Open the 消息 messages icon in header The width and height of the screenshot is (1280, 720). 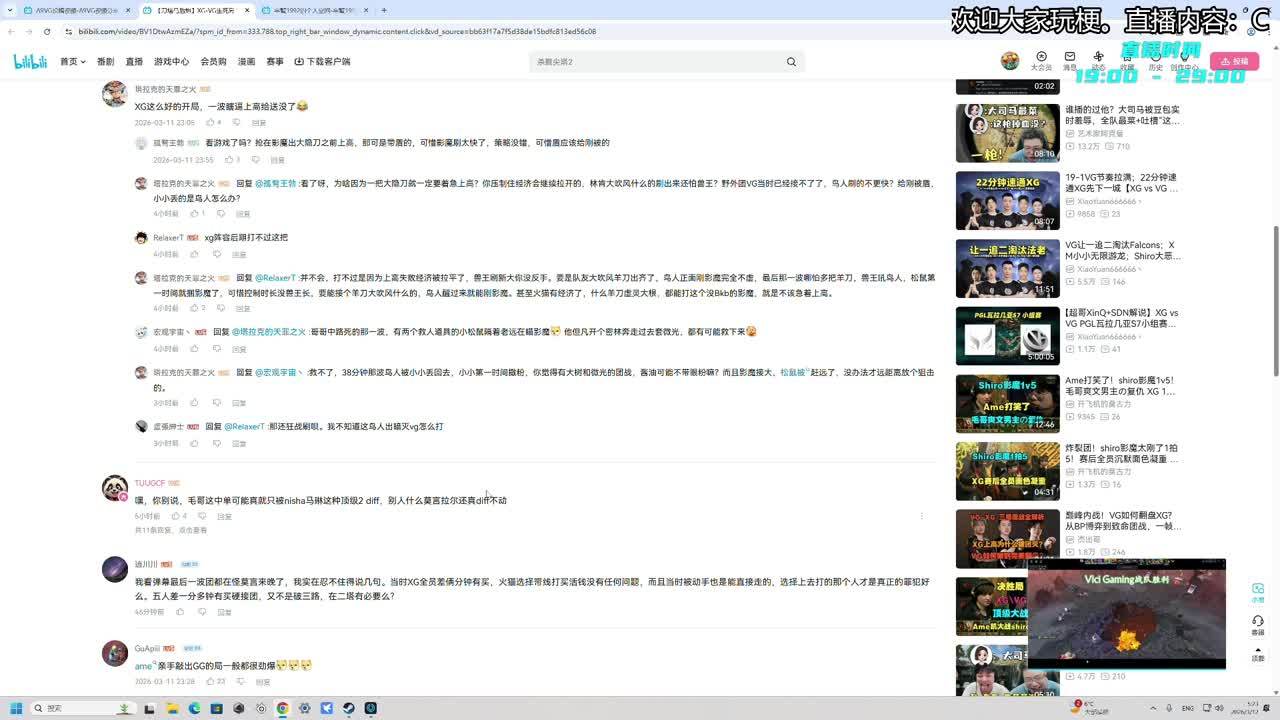coord(1070,58)
